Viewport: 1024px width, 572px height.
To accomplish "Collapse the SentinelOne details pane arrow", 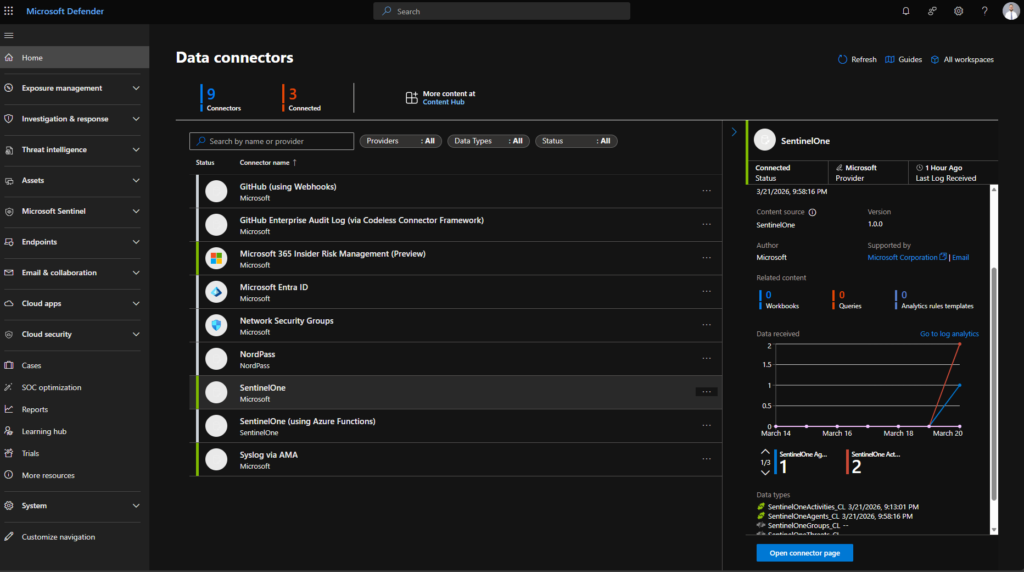I will [x=734, y=131].
